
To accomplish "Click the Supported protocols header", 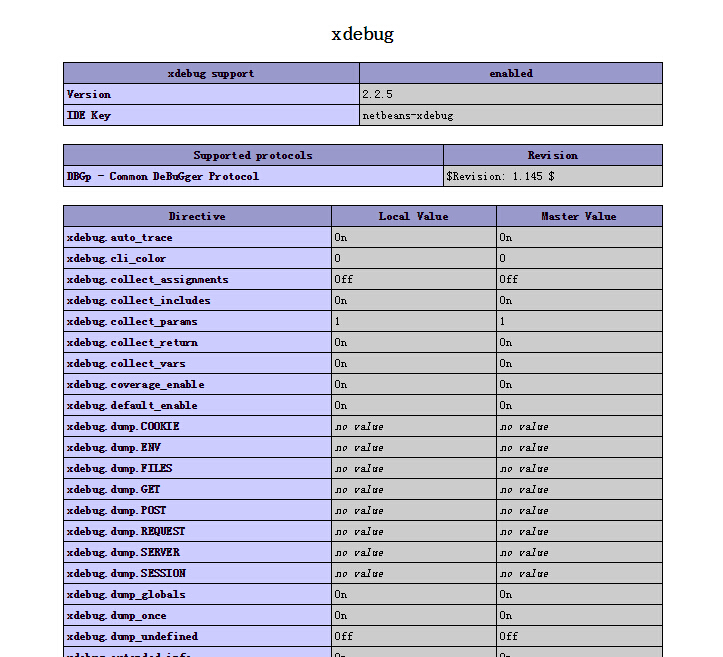I will (x=253, y=155).
